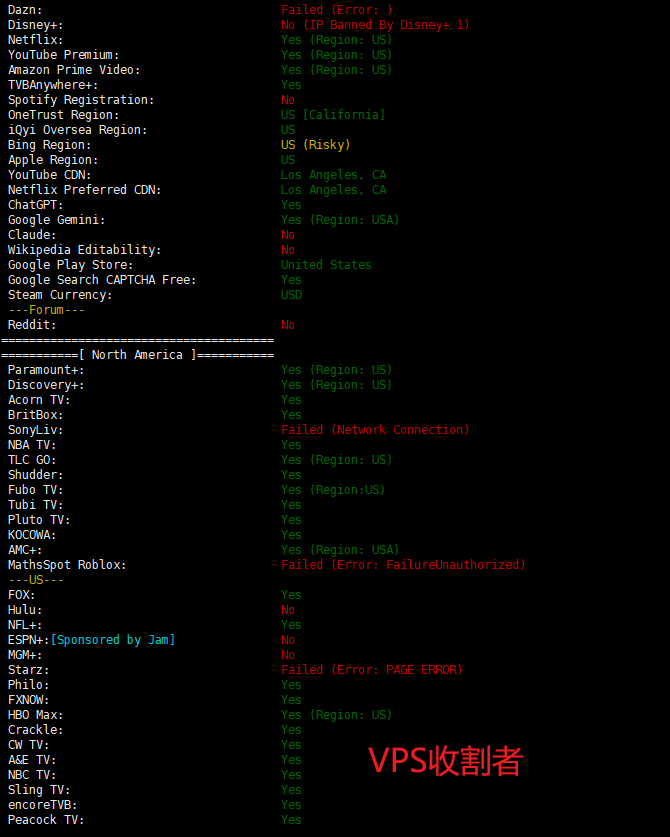Screen dimensions: 670x837
Task: Click the "---US---" divider text
Action: [36, 580]
